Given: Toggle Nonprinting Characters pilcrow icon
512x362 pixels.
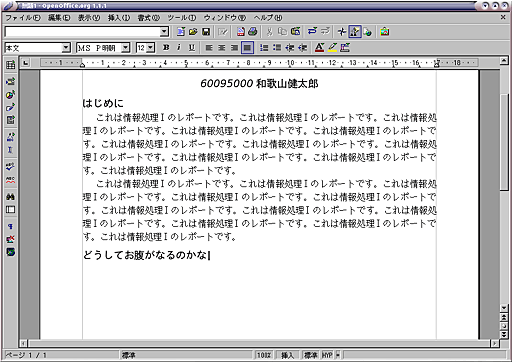Looking at the screenshot, I should [x=10, y=226].
